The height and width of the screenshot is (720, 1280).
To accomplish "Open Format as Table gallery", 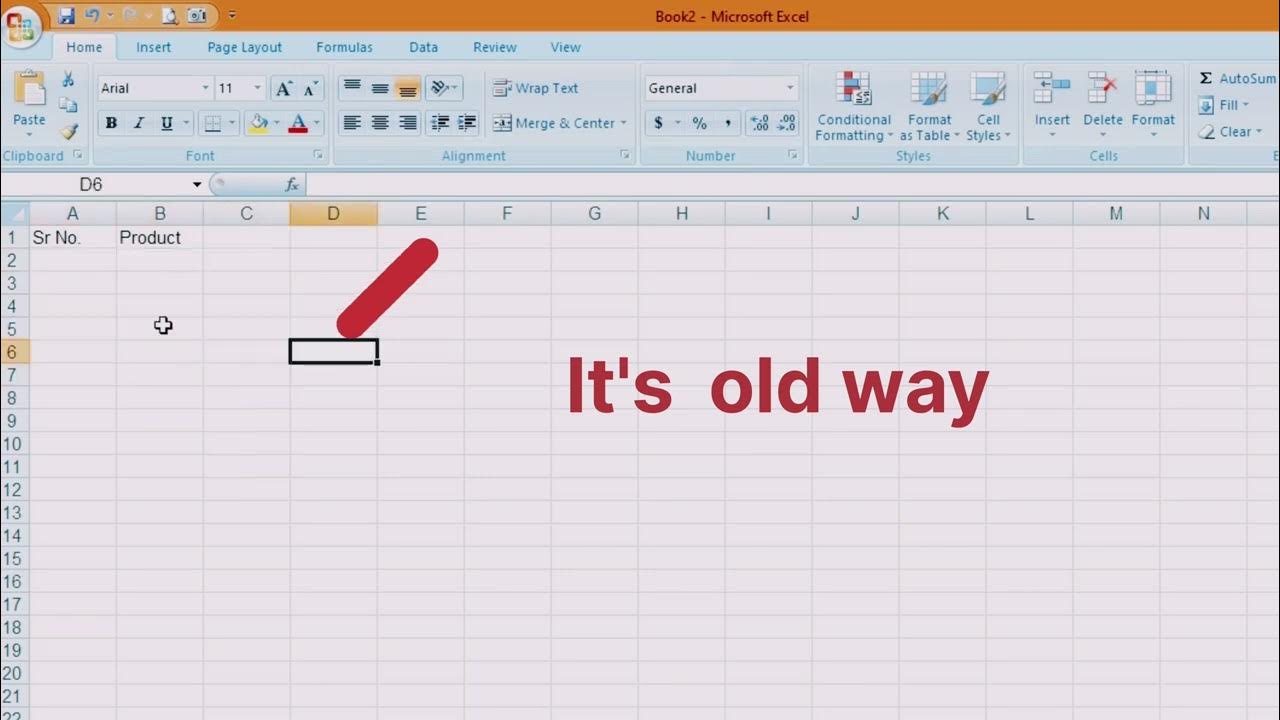I will point(929,106).
